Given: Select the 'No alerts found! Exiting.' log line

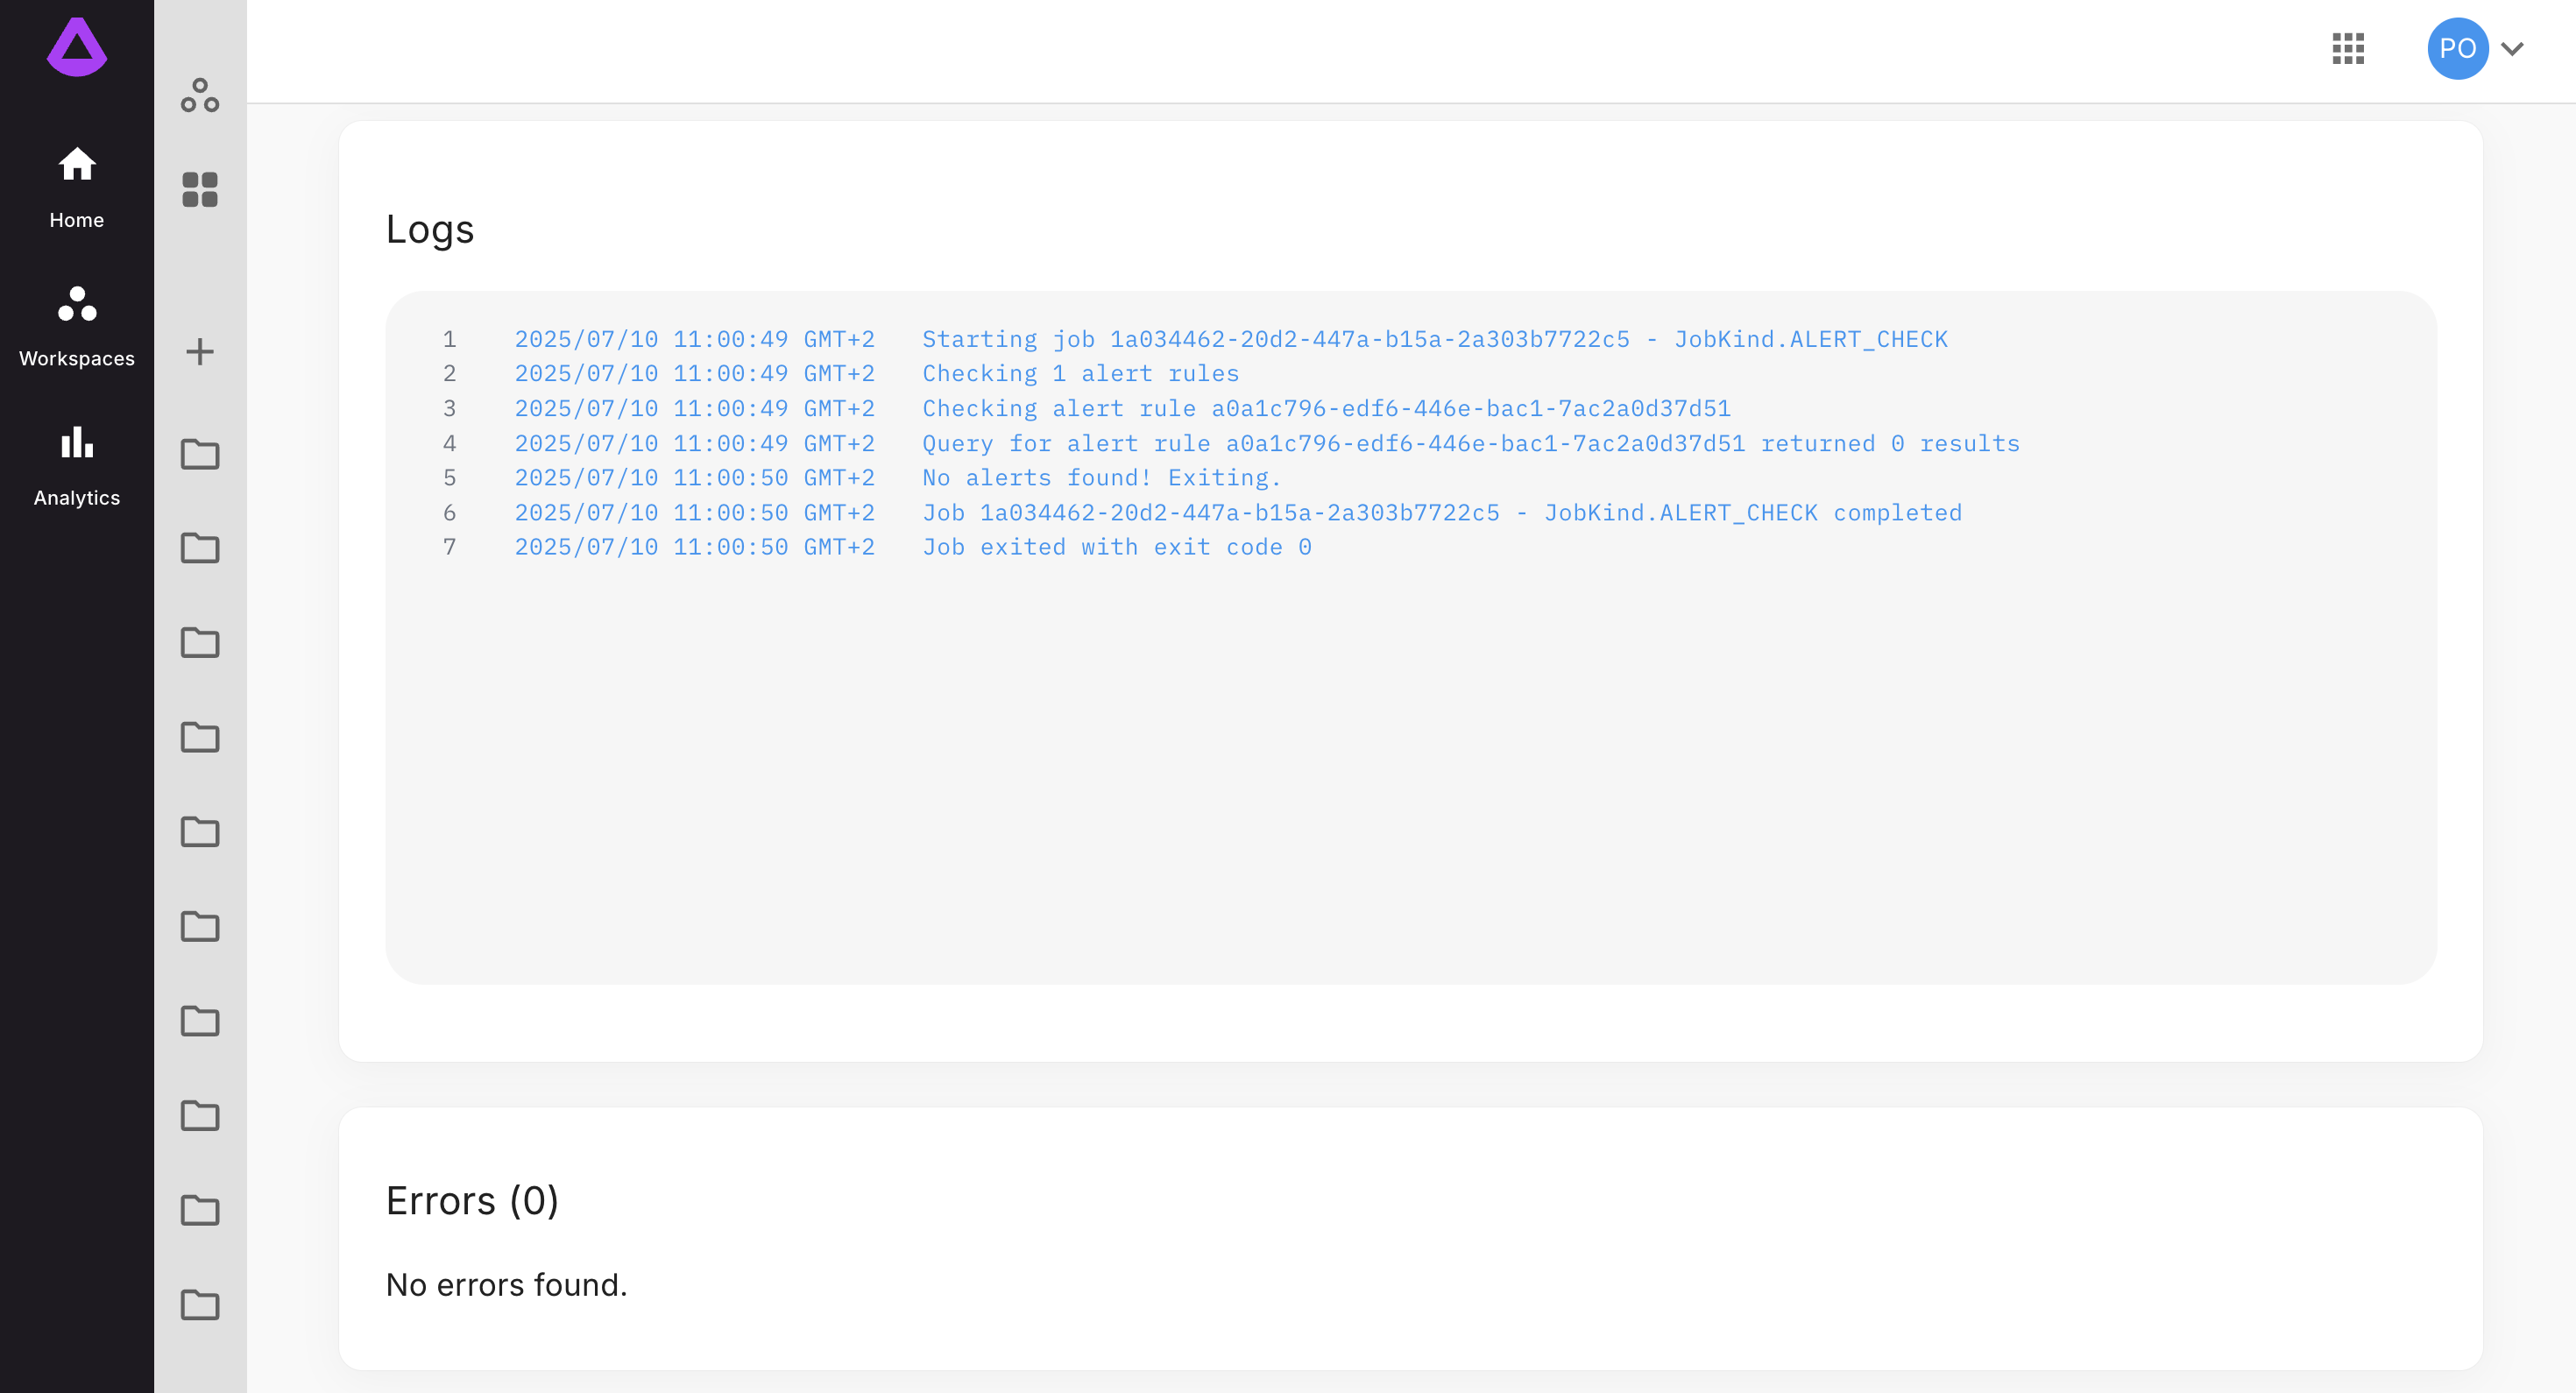Looking at the screenshot, I should 1101,477.
